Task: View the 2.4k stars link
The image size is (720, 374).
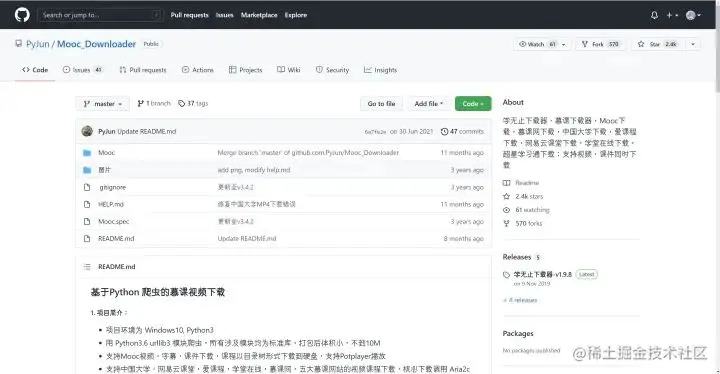Action: [x=523, y=197]
